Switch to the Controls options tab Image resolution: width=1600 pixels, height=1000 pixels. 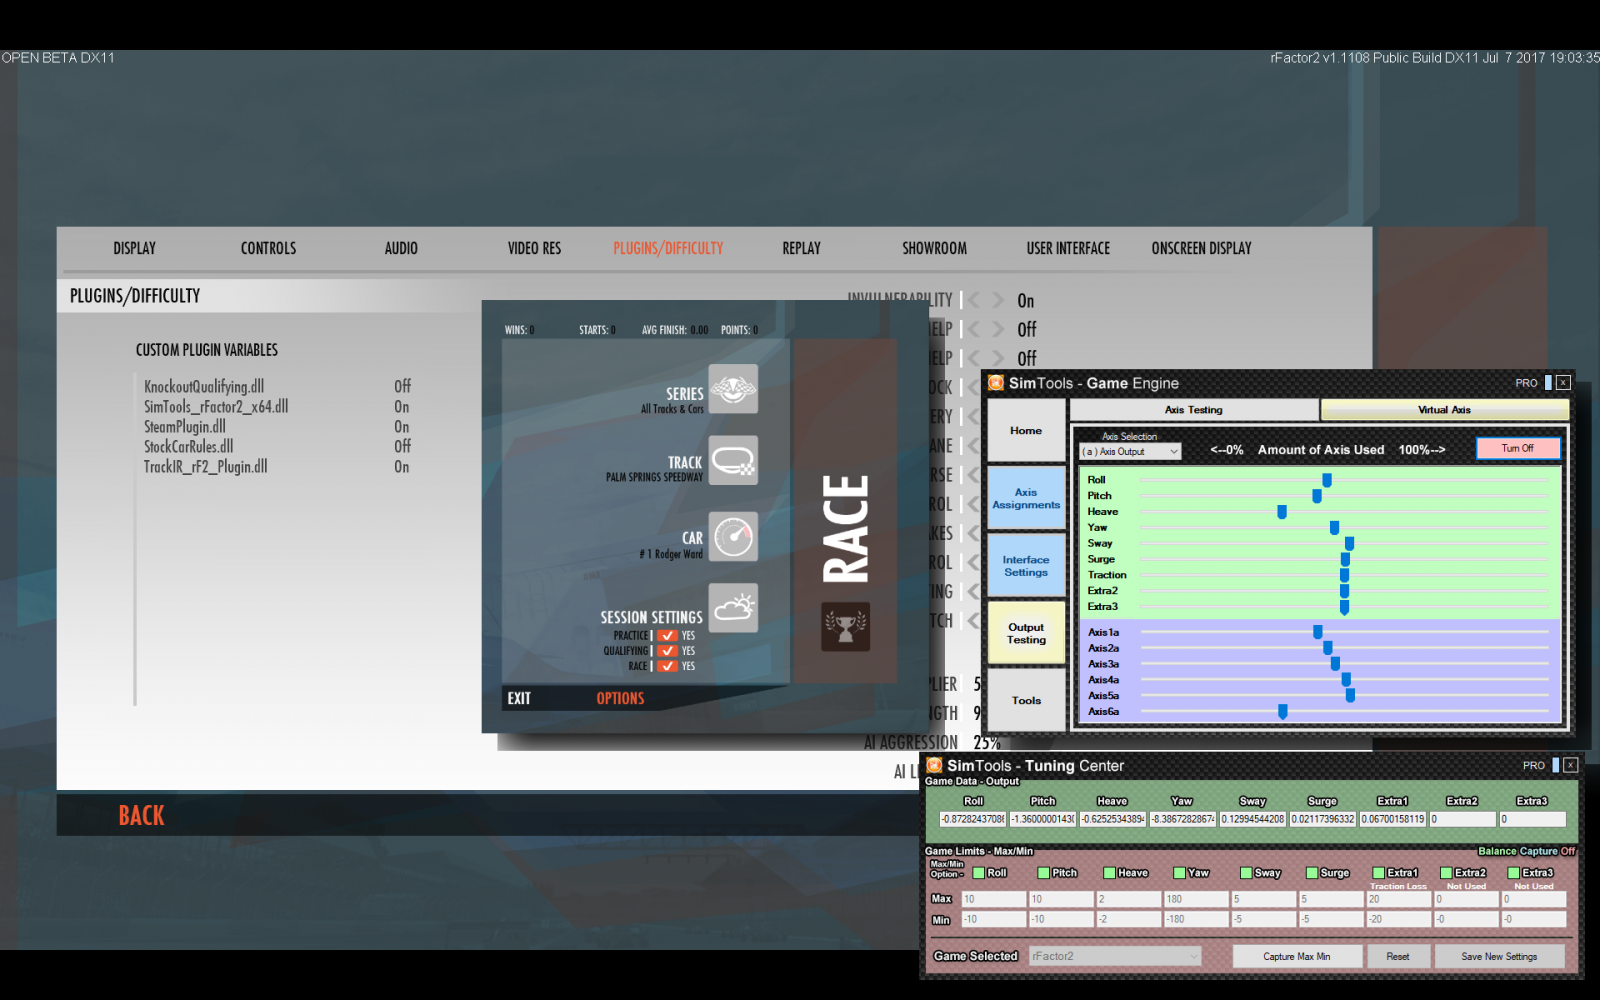point(268,248)
